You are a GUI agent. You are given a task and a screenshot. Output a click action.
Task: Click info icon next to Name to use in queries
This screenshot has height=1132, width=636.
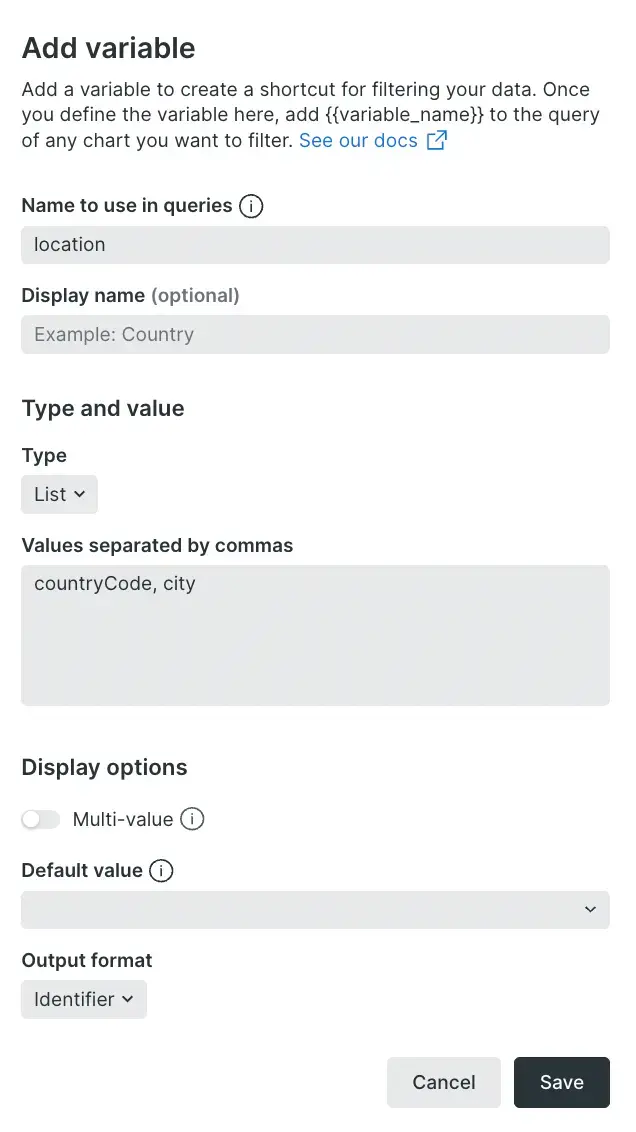(x=251, y=206)
